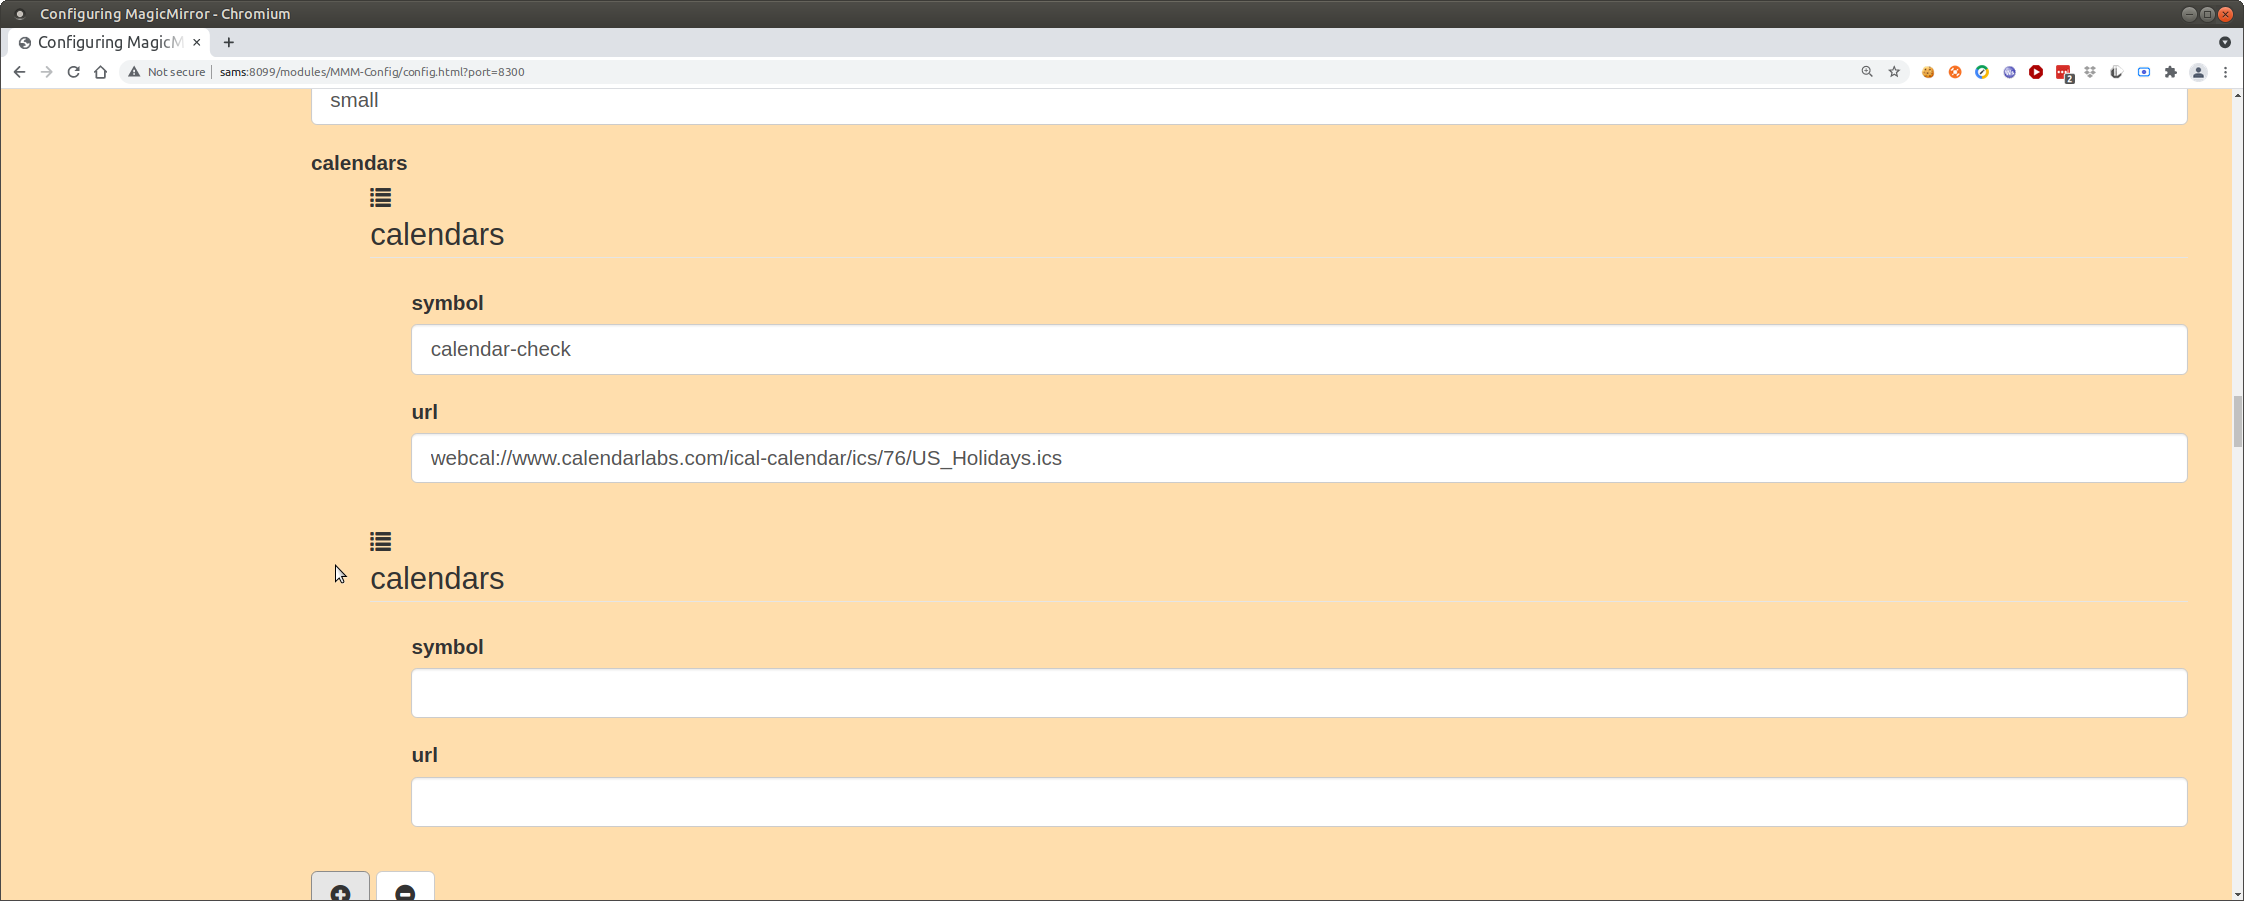Click the list icon above the first calendars entry

(x=380, y=198)
